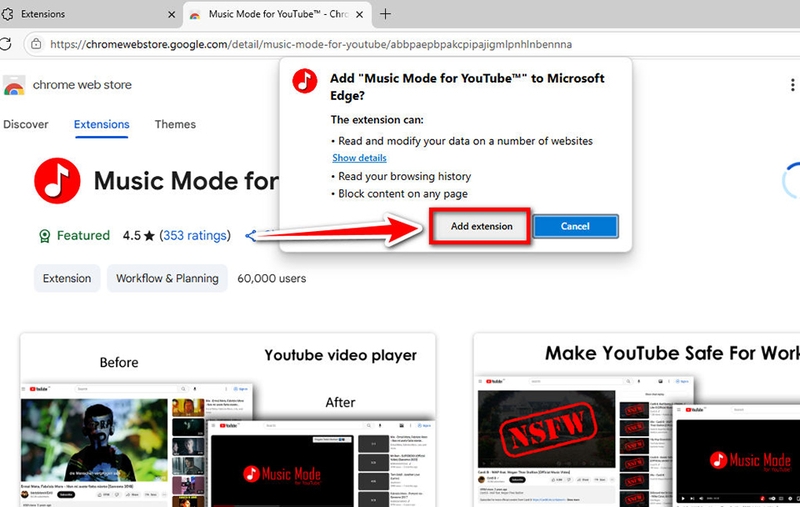Open the Discover section
Screen dimensions: 800x507
pos(26,124)
